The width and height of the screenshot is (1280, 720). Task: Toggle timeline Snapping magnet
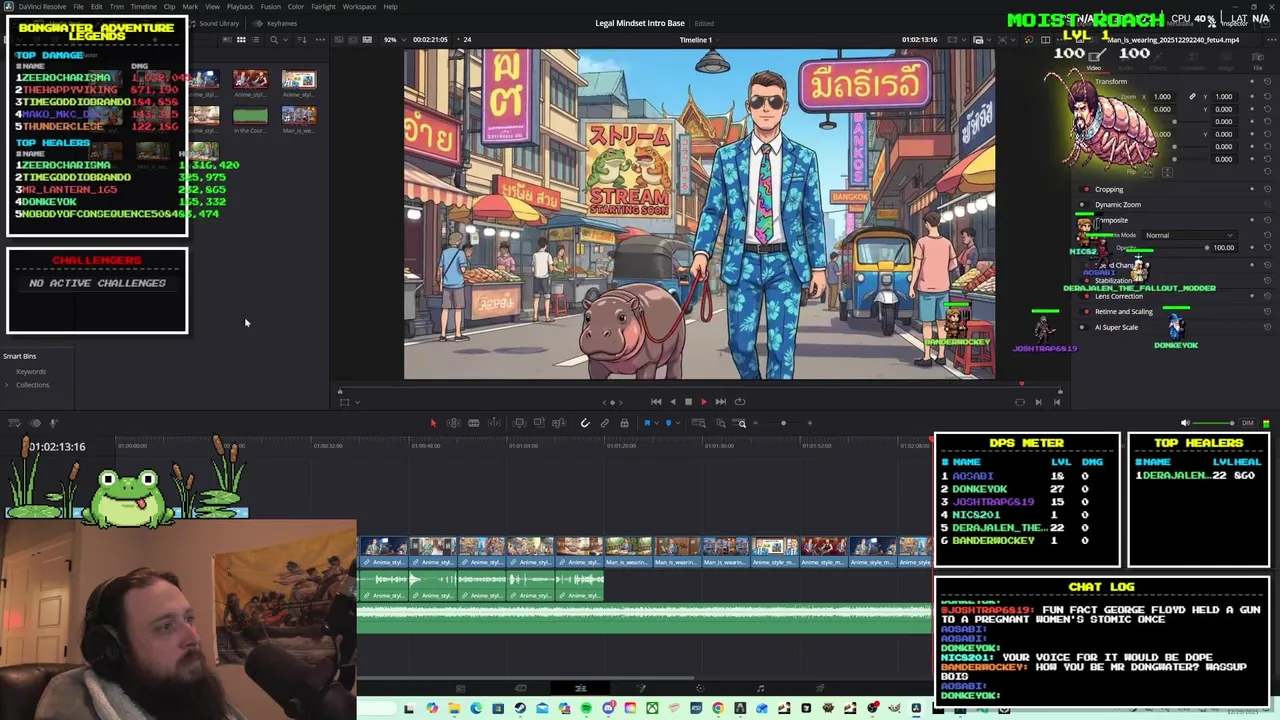tap(585, 423)
